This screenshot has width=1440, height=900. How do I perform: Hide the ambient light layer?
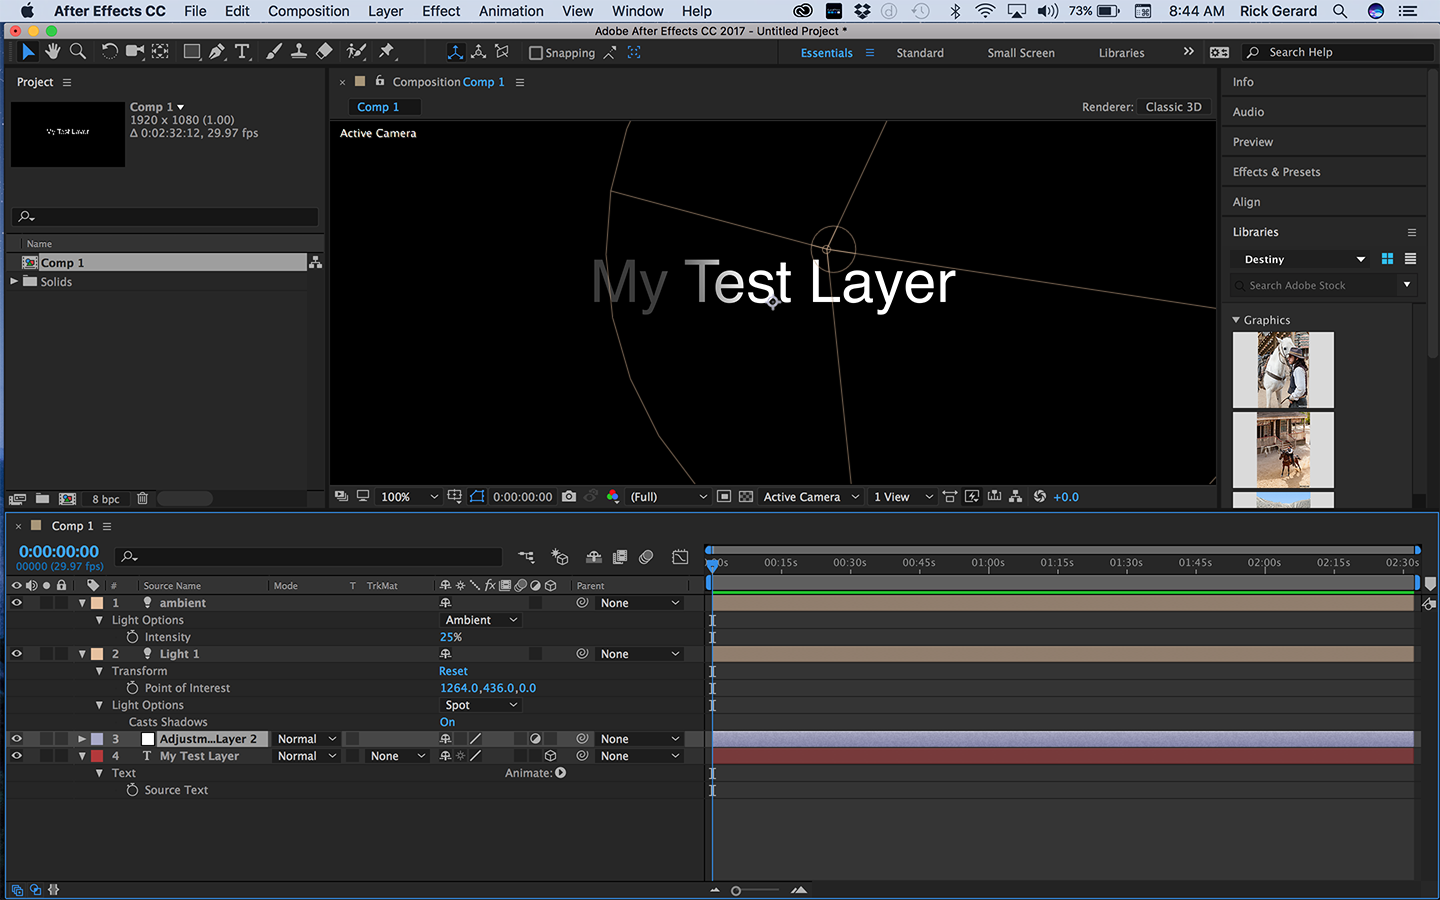(16, 603)
